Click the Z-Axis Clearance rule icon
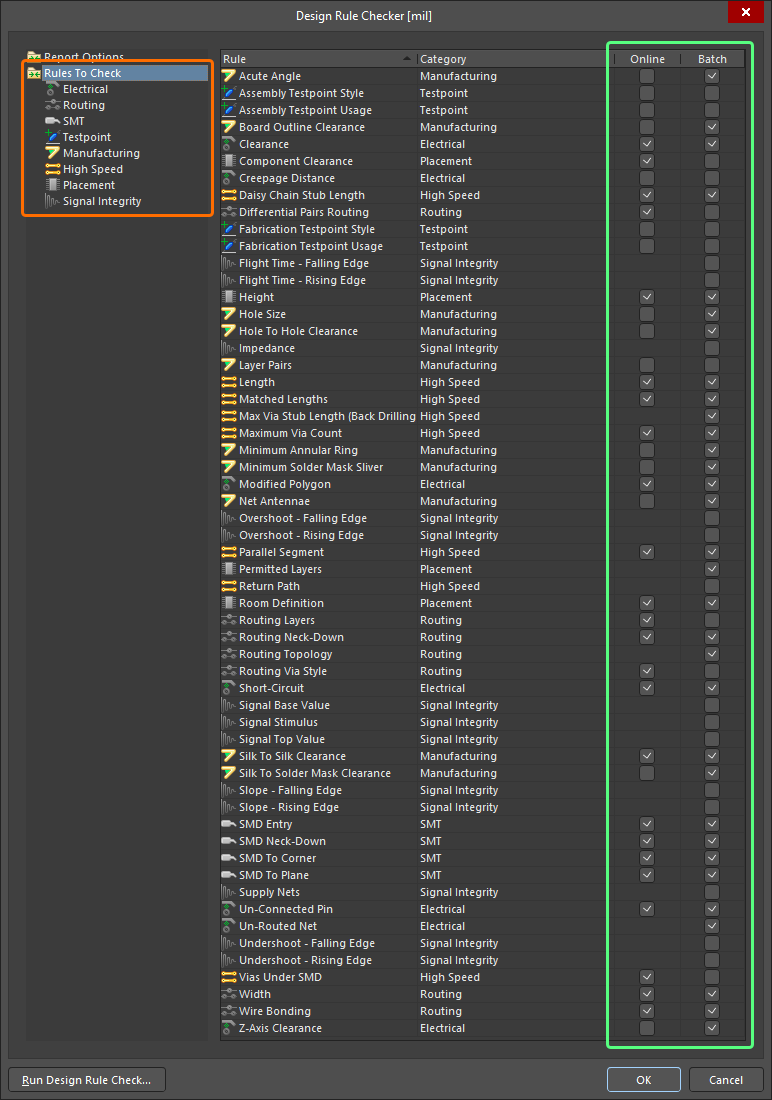 [x=229, y=1028]
